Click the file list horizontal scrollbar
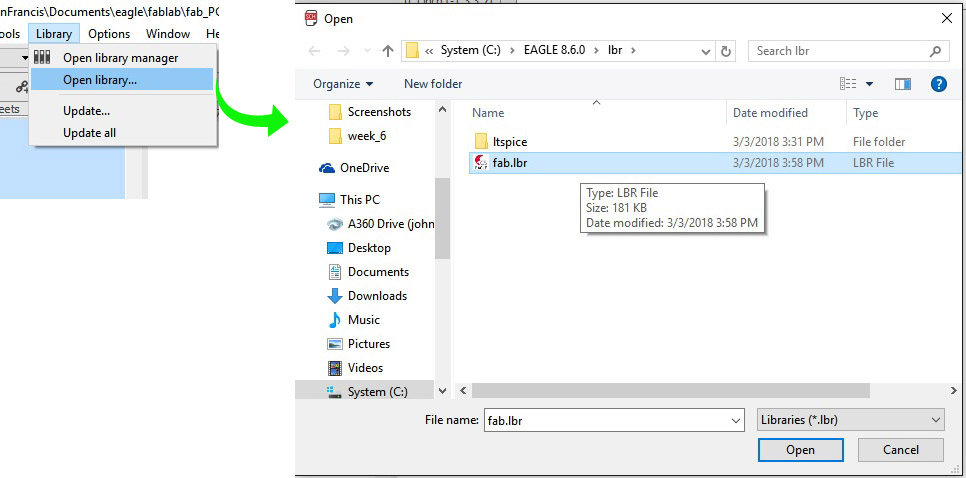This screenshot has width=966, height=478. [x=670, y=391]
